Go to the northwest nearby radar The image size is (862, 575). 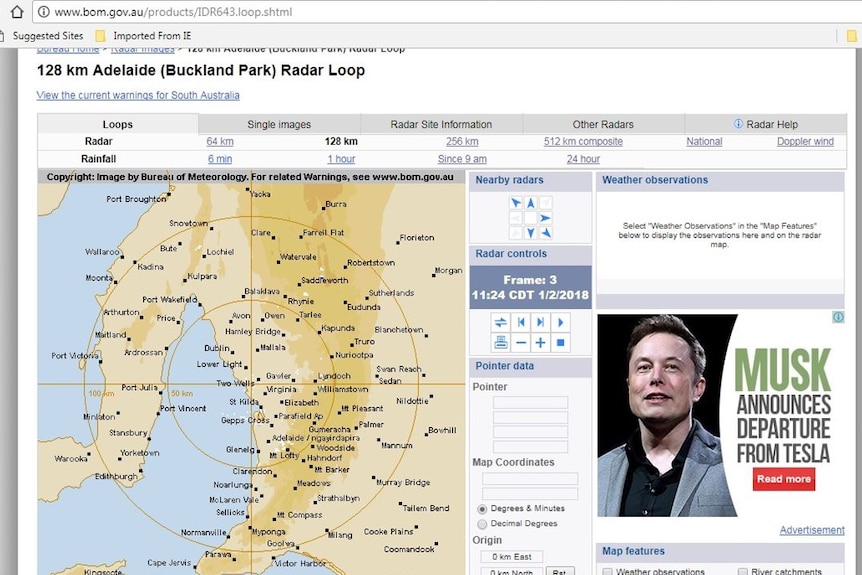pyautogui.click(x=516, y=203)
